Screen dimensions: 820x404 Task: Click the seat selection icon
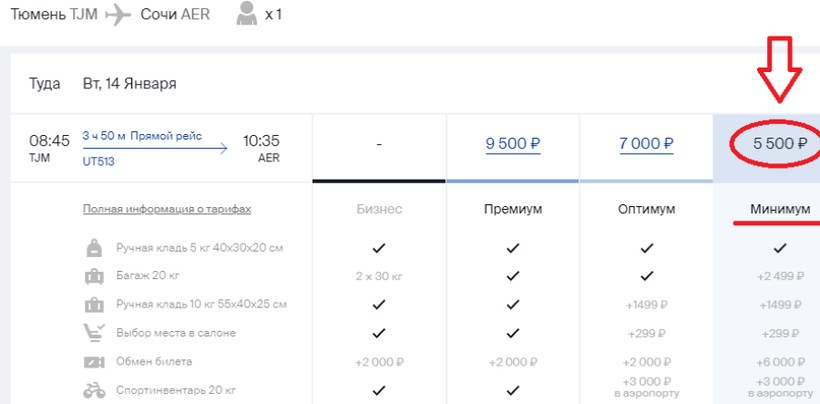tap(94, 333)
